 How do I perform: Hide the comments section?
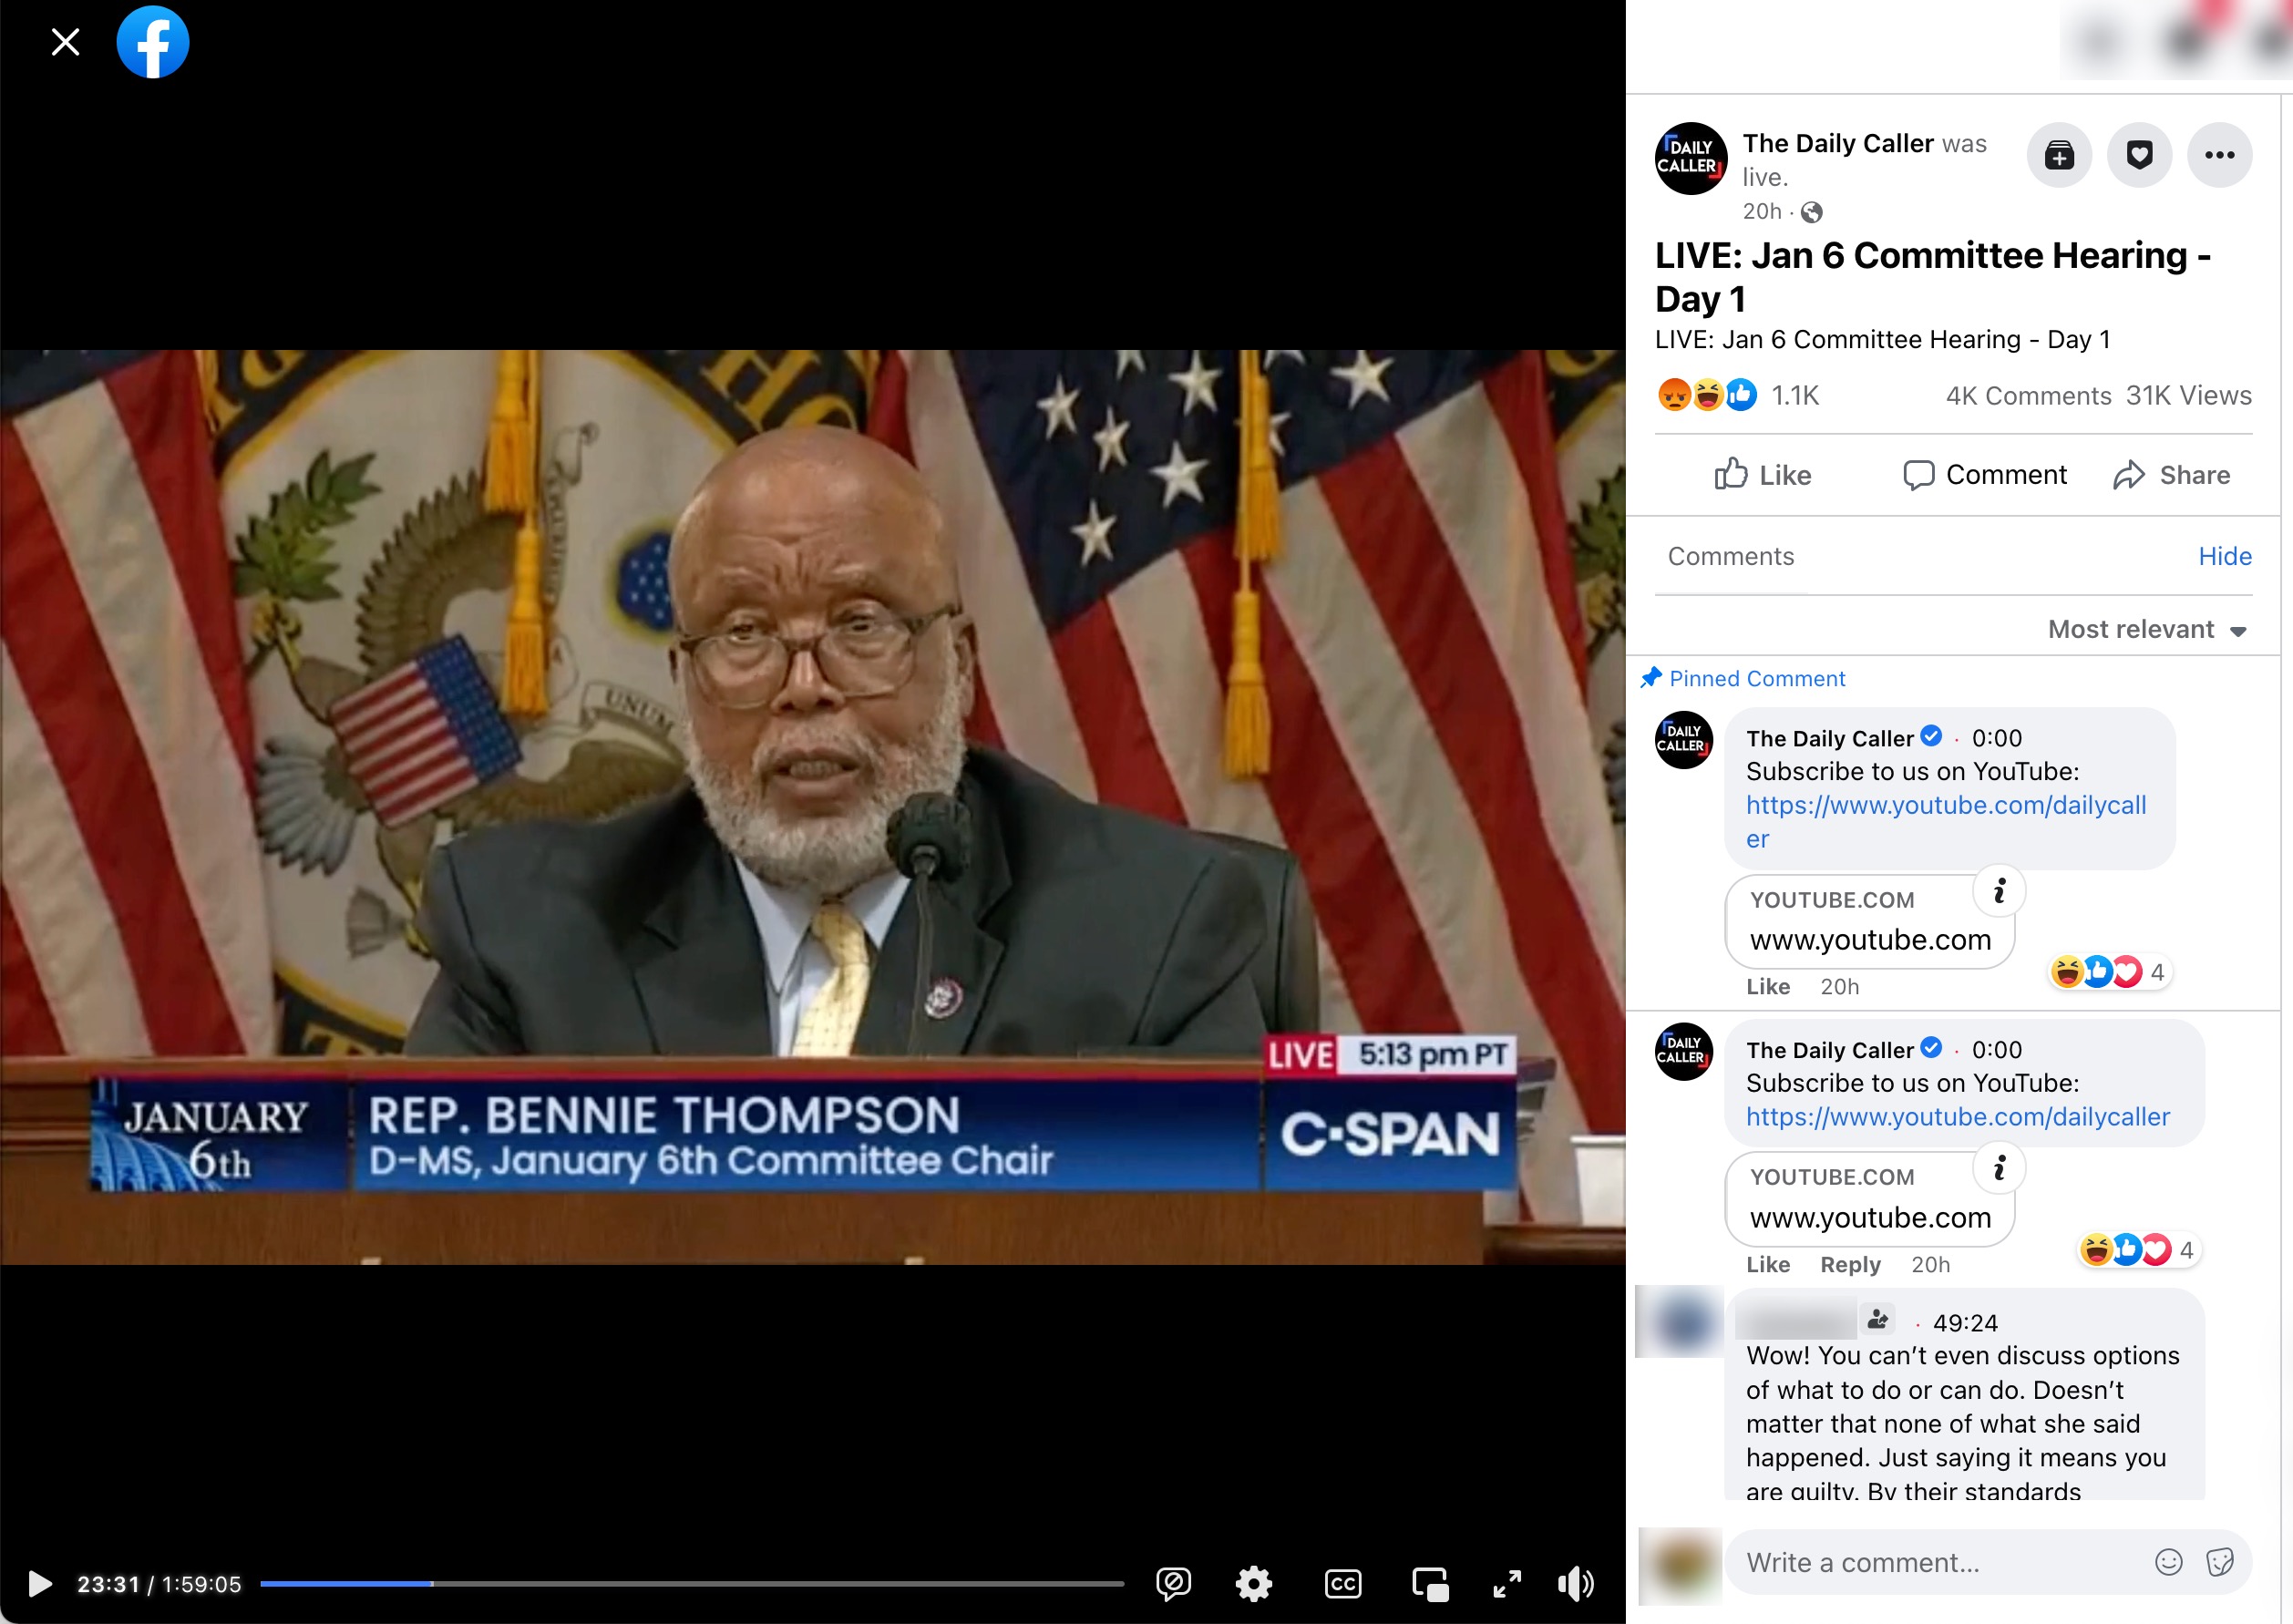tap(2223, 556)
